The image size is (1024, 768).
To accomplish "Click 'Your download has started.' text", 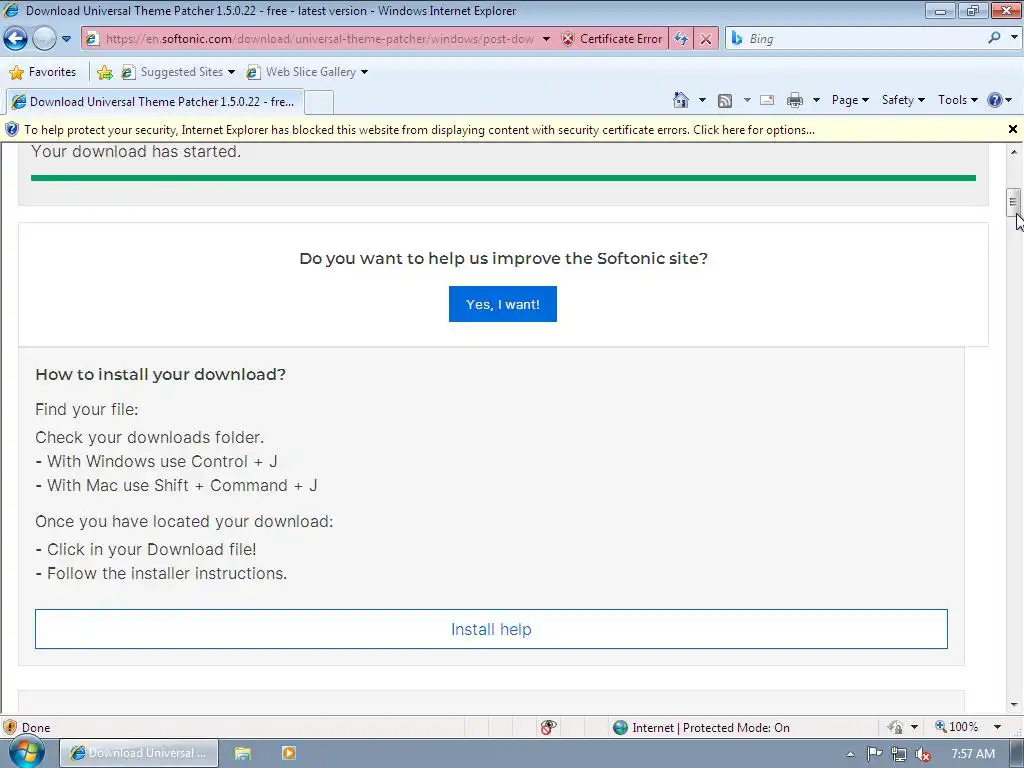I will [x=136, y=152].
